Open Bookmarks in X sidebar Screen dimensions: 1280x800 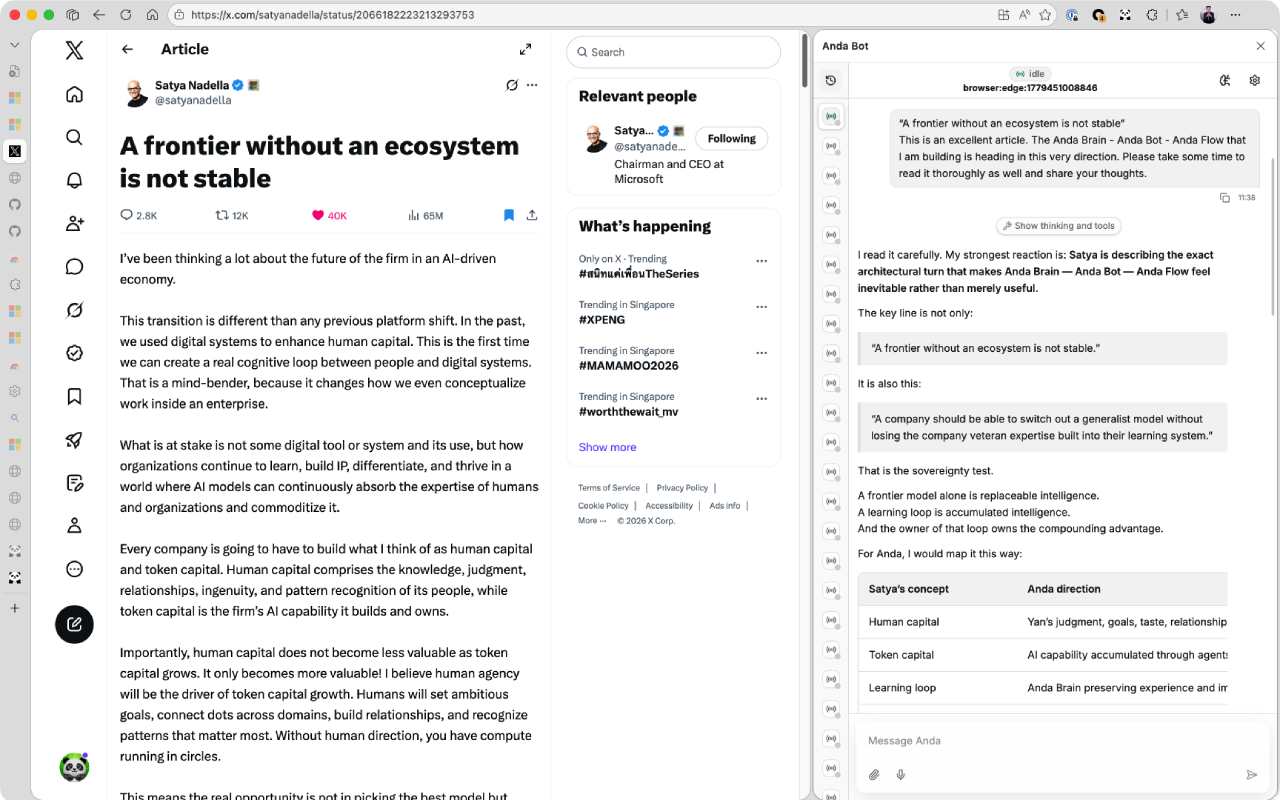[x=74, y=396]
